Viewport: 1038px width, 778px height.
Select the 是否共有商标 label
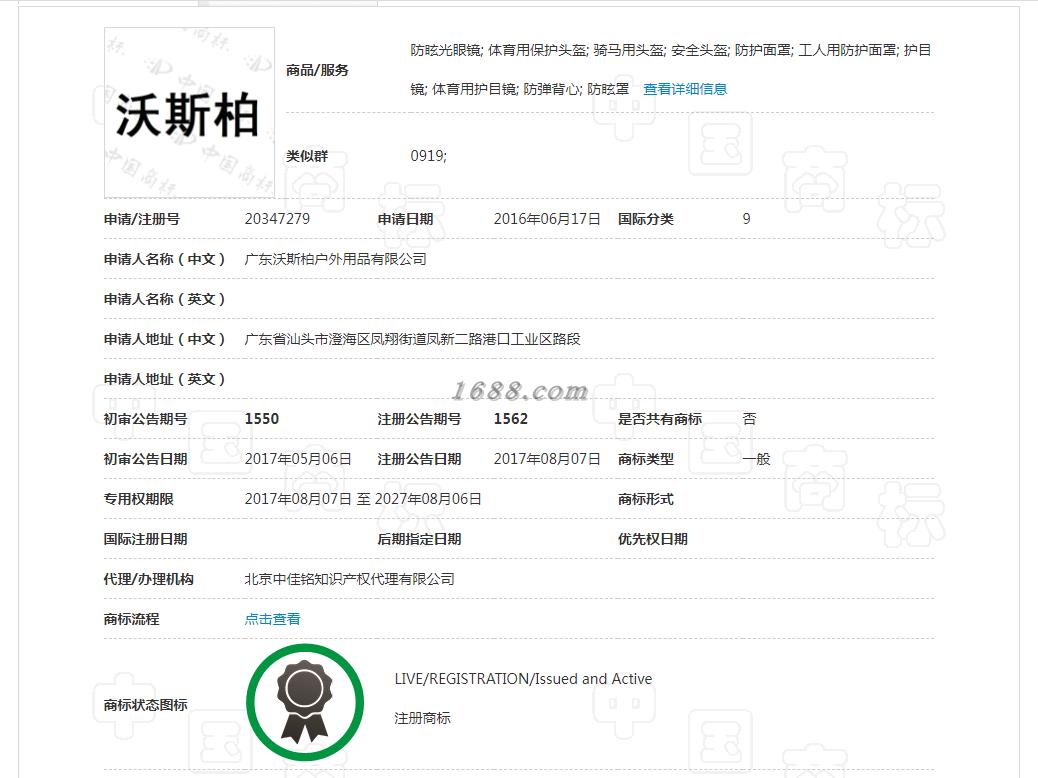[x=659, y=419]
